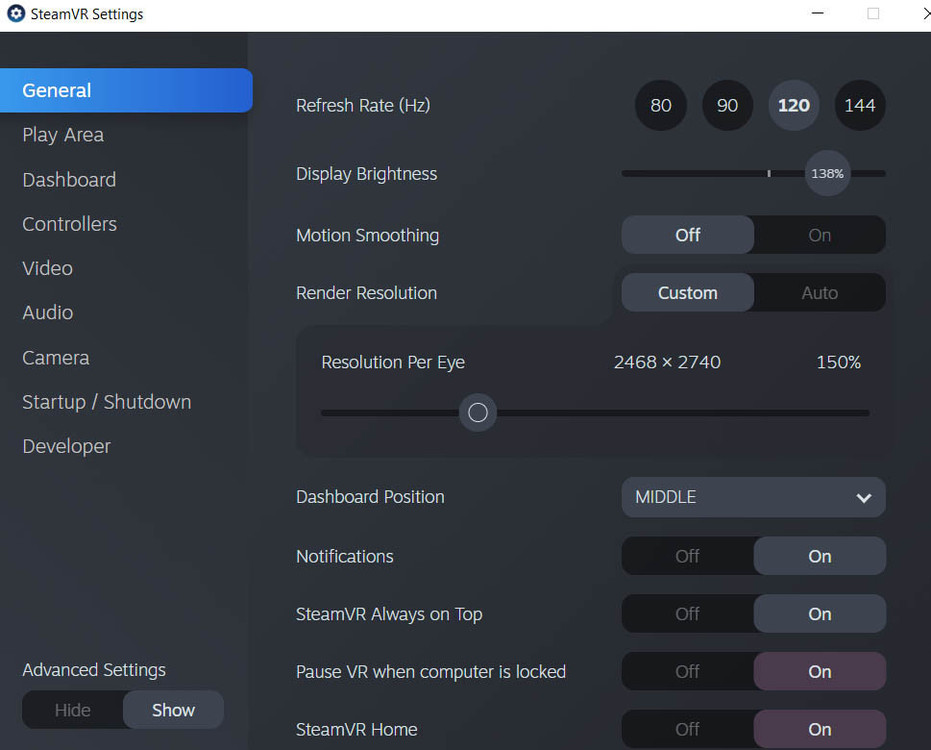This screenshot has width=931, height=750.
Task: Select the 90 Hz refresh rate
Action: pyautogui.click(x=728, y=105)
